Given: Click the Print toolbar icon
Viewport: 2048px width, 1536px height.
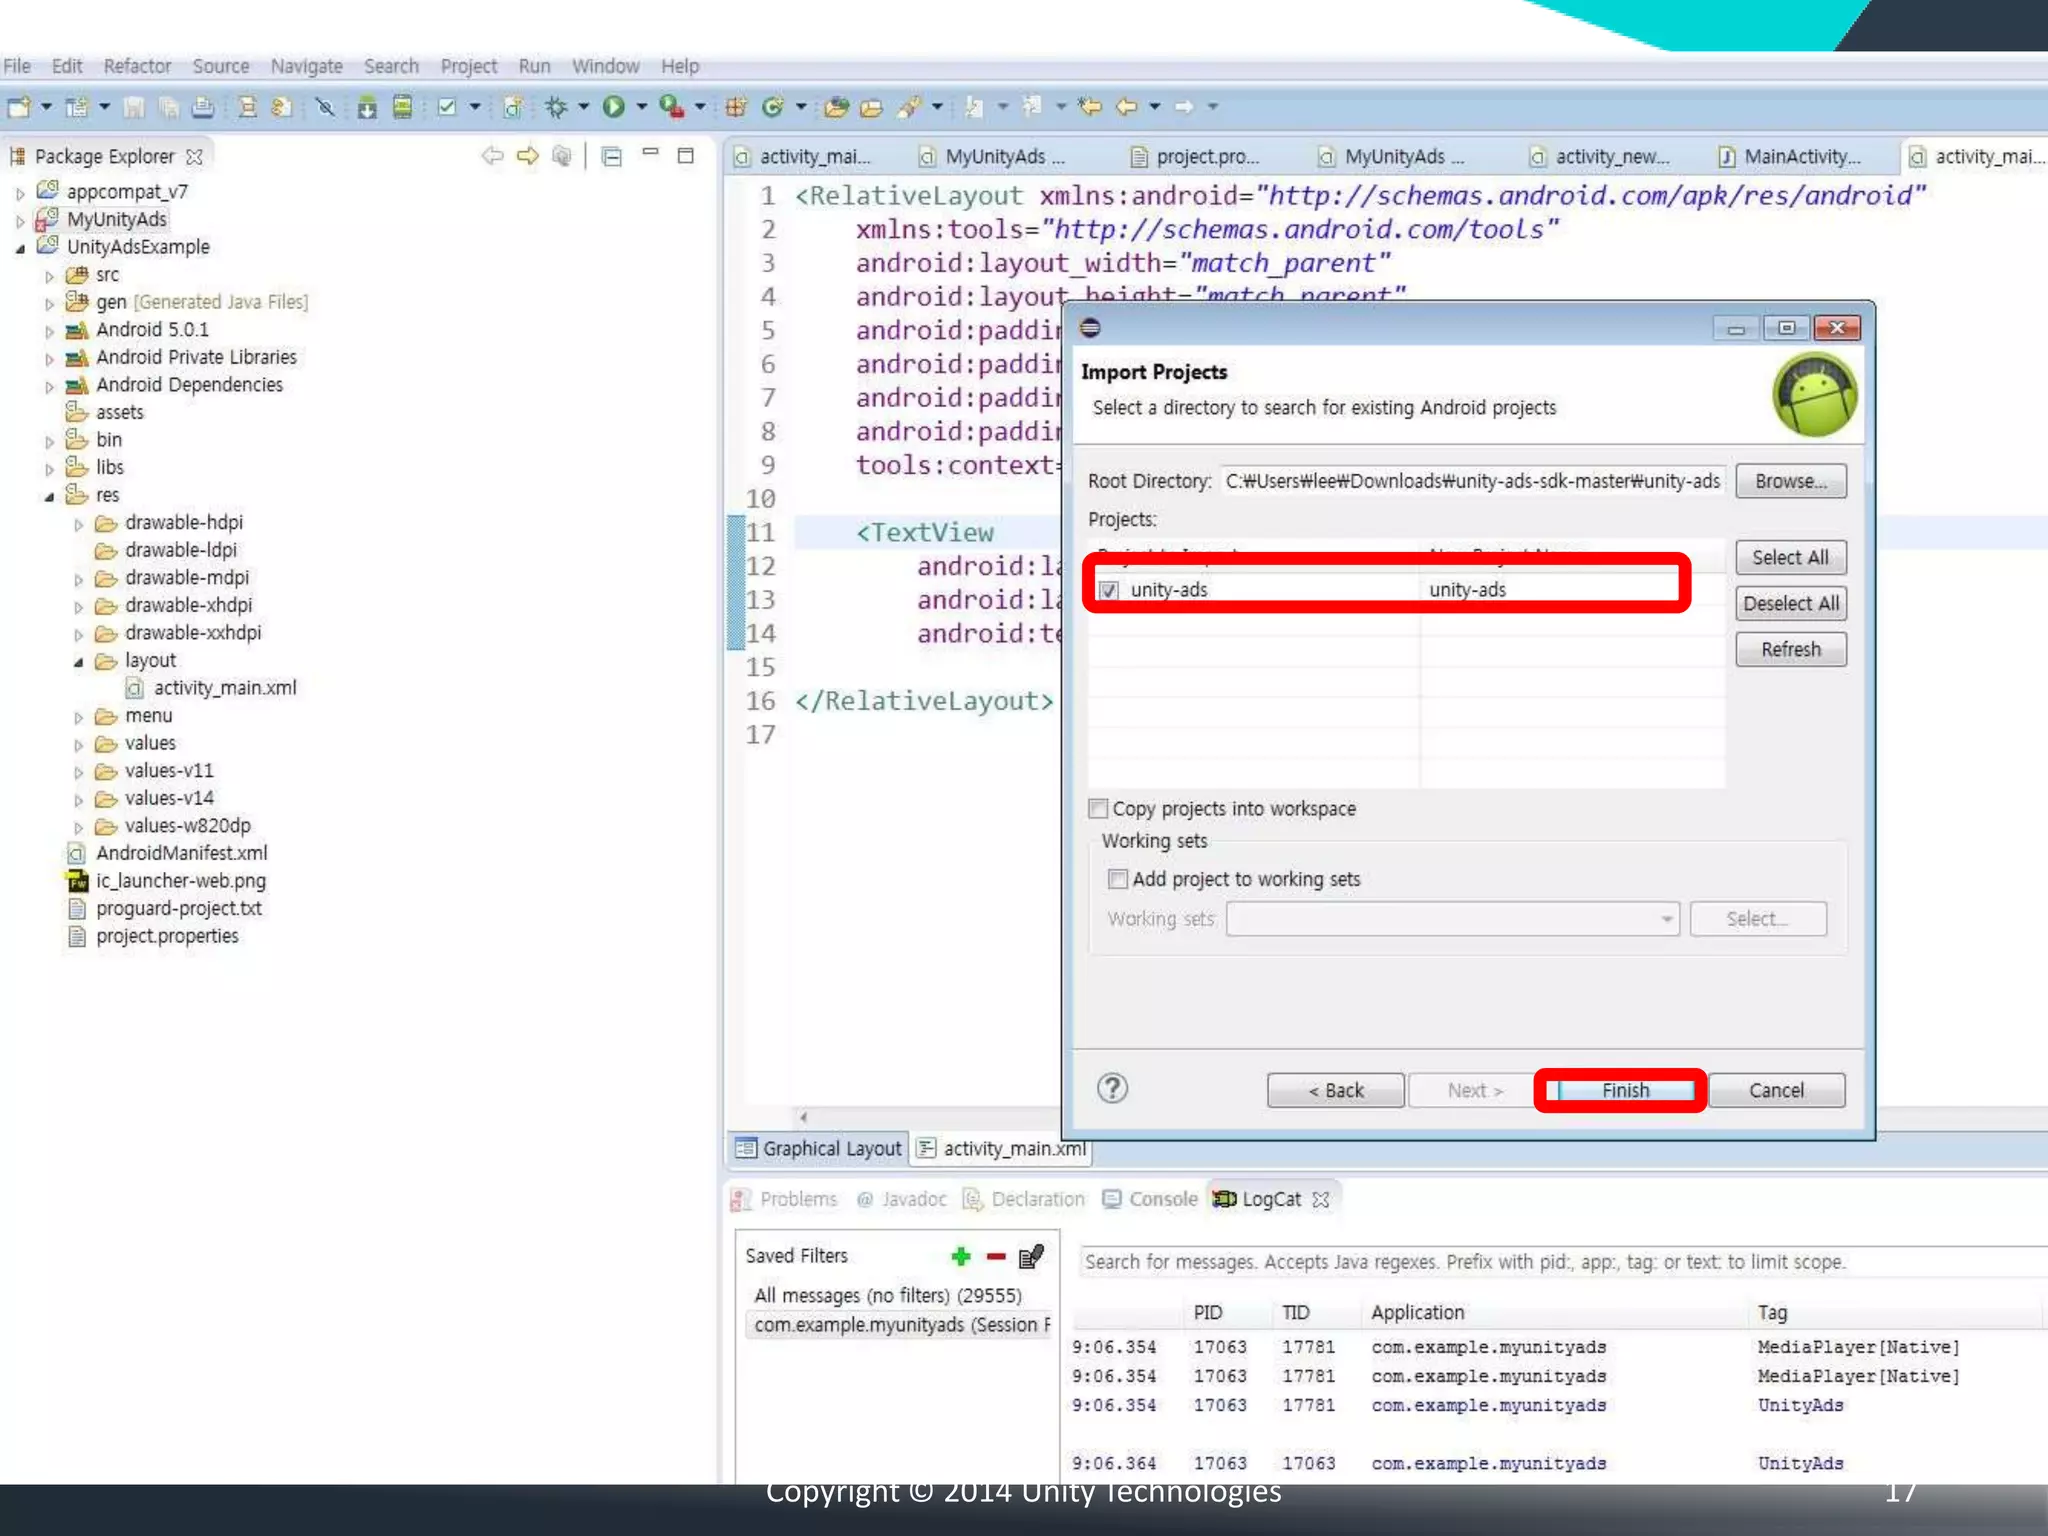Looking at the screenshot, I should tap(203, 107).
